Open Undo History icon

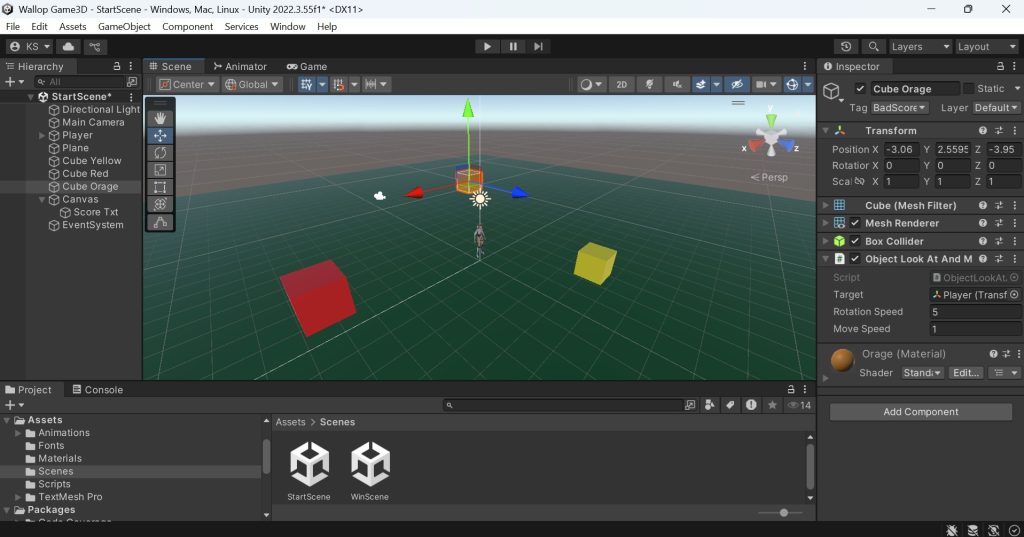(846, 46)
